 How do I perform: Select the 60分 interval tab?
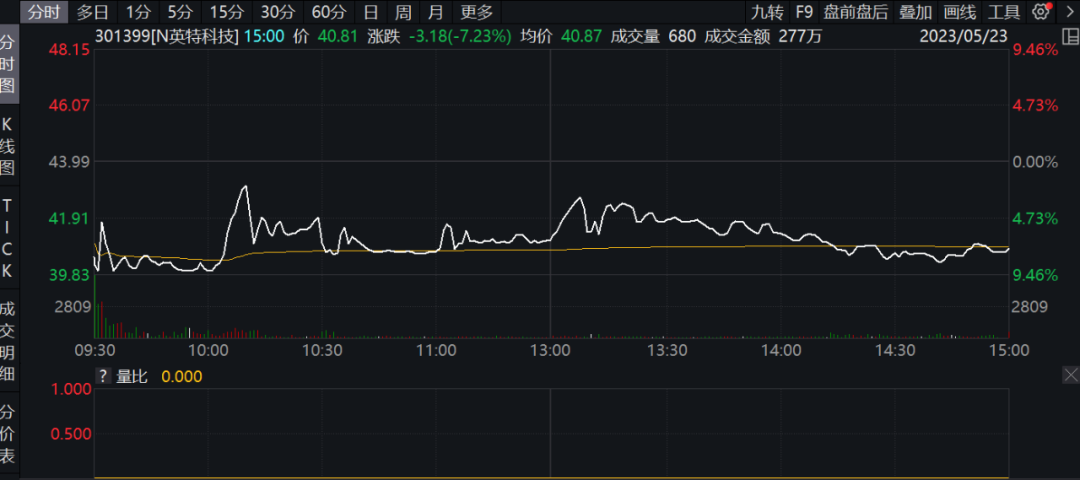(x=329, y=12)
